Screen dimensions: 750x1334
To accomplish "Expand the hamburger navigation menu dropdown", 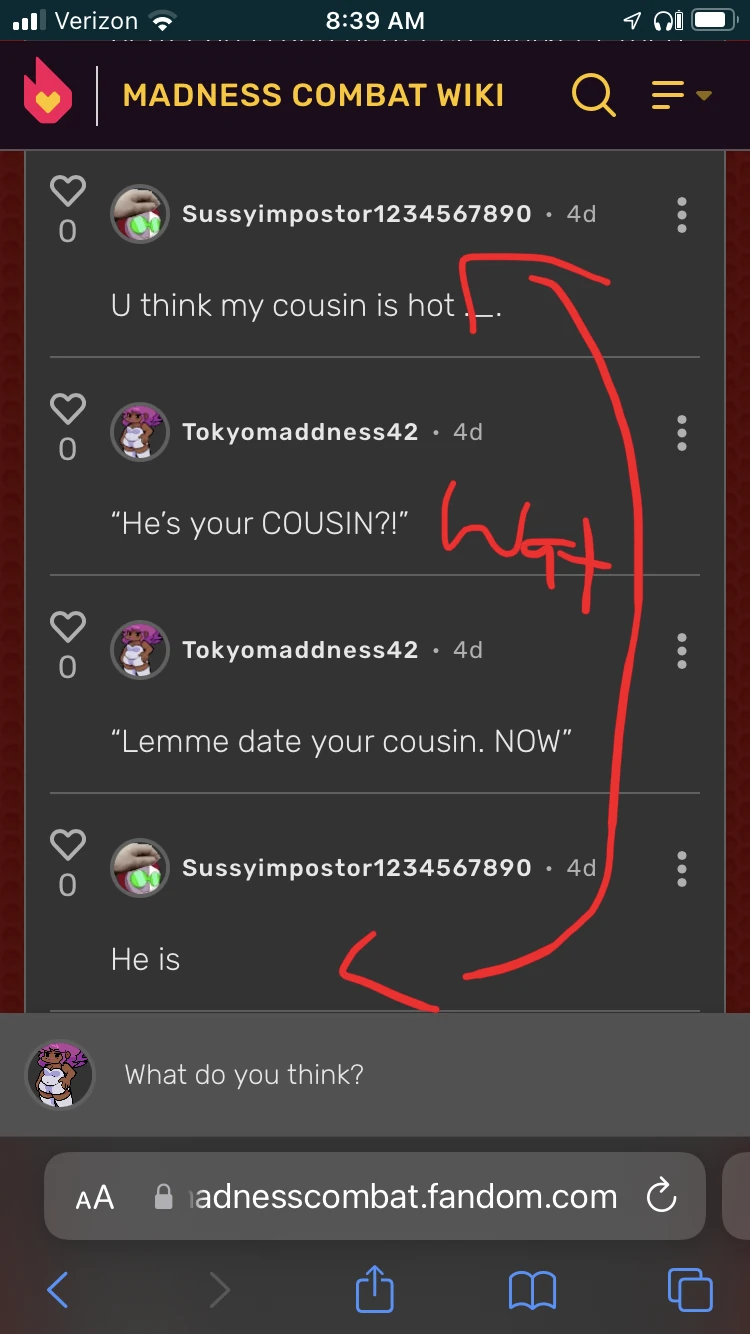I will coord(681,95).
